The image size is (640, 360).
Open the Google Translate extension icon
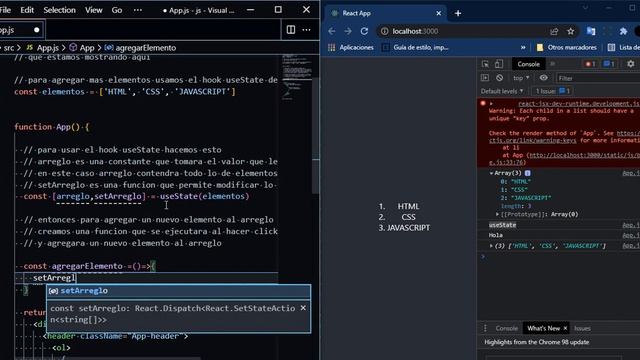[591, 31]
